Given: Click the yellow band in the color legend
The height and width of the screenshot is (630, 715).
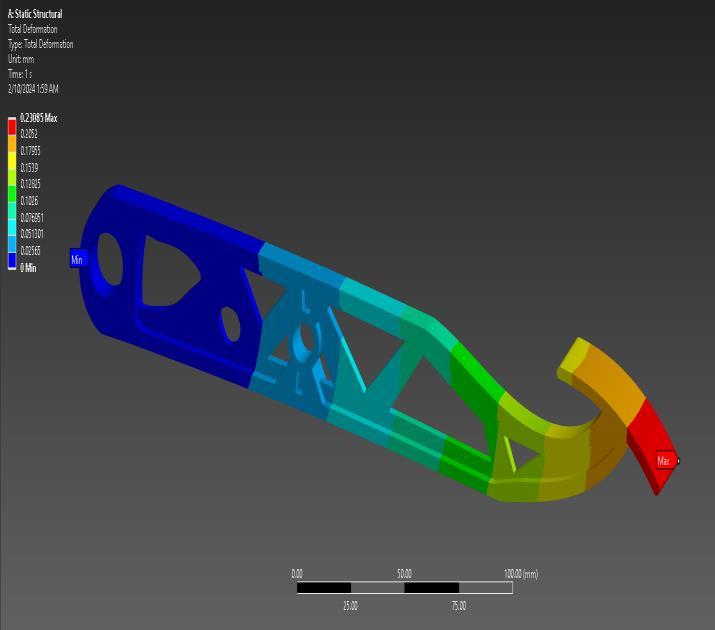Looking at the screenshot, I should coord(12,160).
